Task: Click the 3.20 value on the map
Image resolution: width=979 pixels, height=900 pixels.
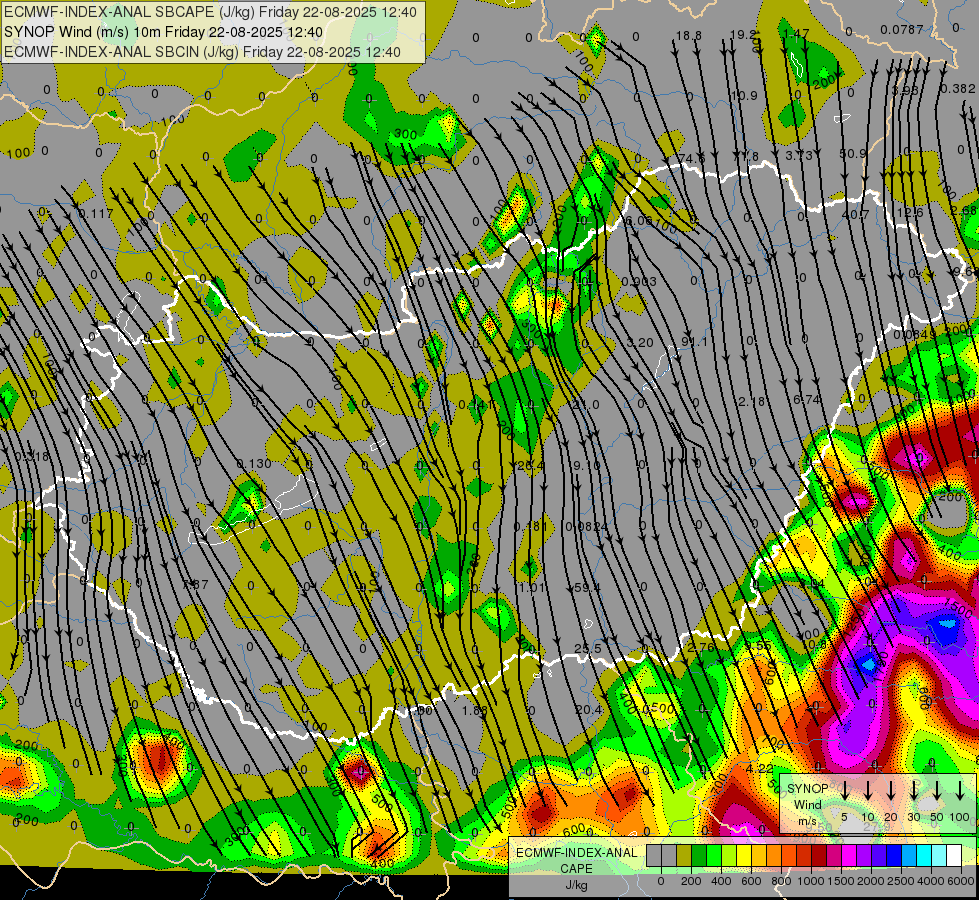Action: pyautogui.click(x=640, y=343)
